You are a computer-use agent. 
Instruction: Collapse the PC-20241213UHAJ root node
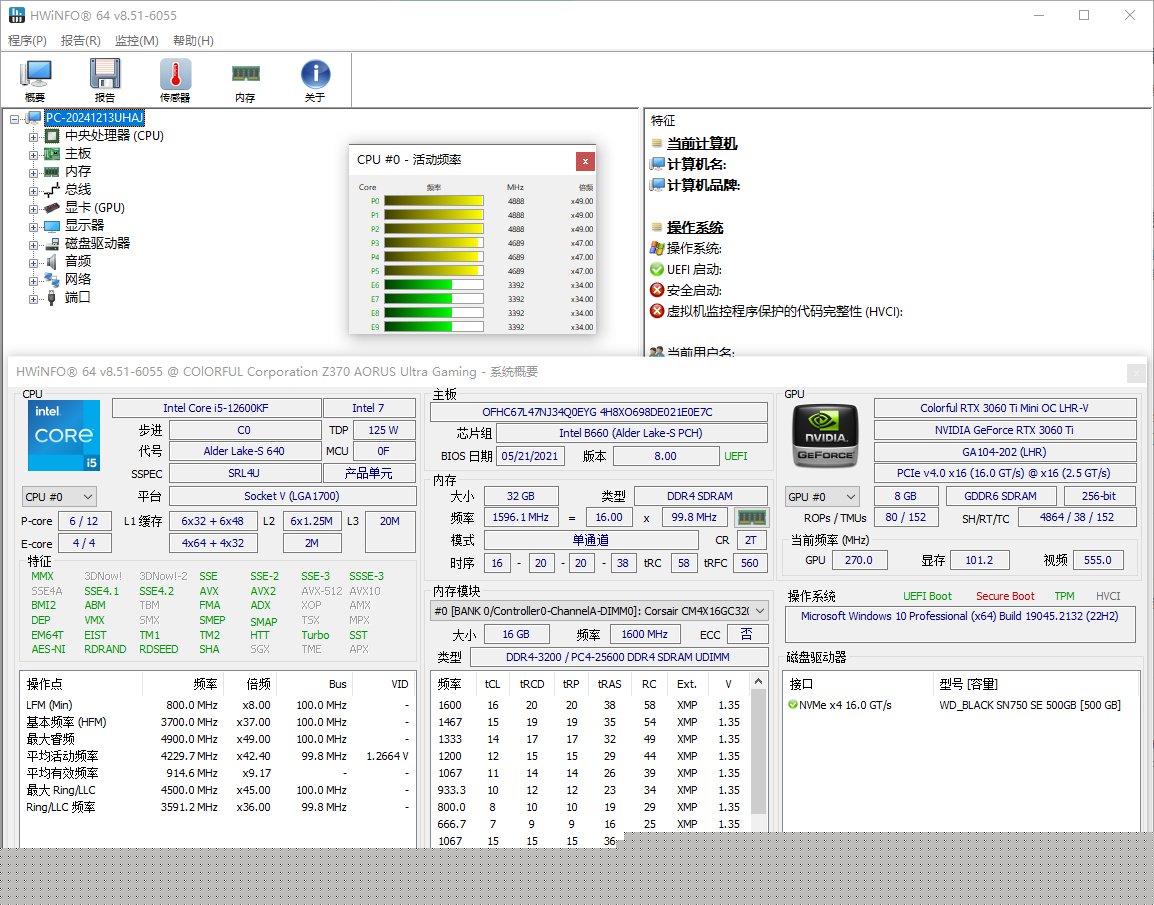pos(15,118)
